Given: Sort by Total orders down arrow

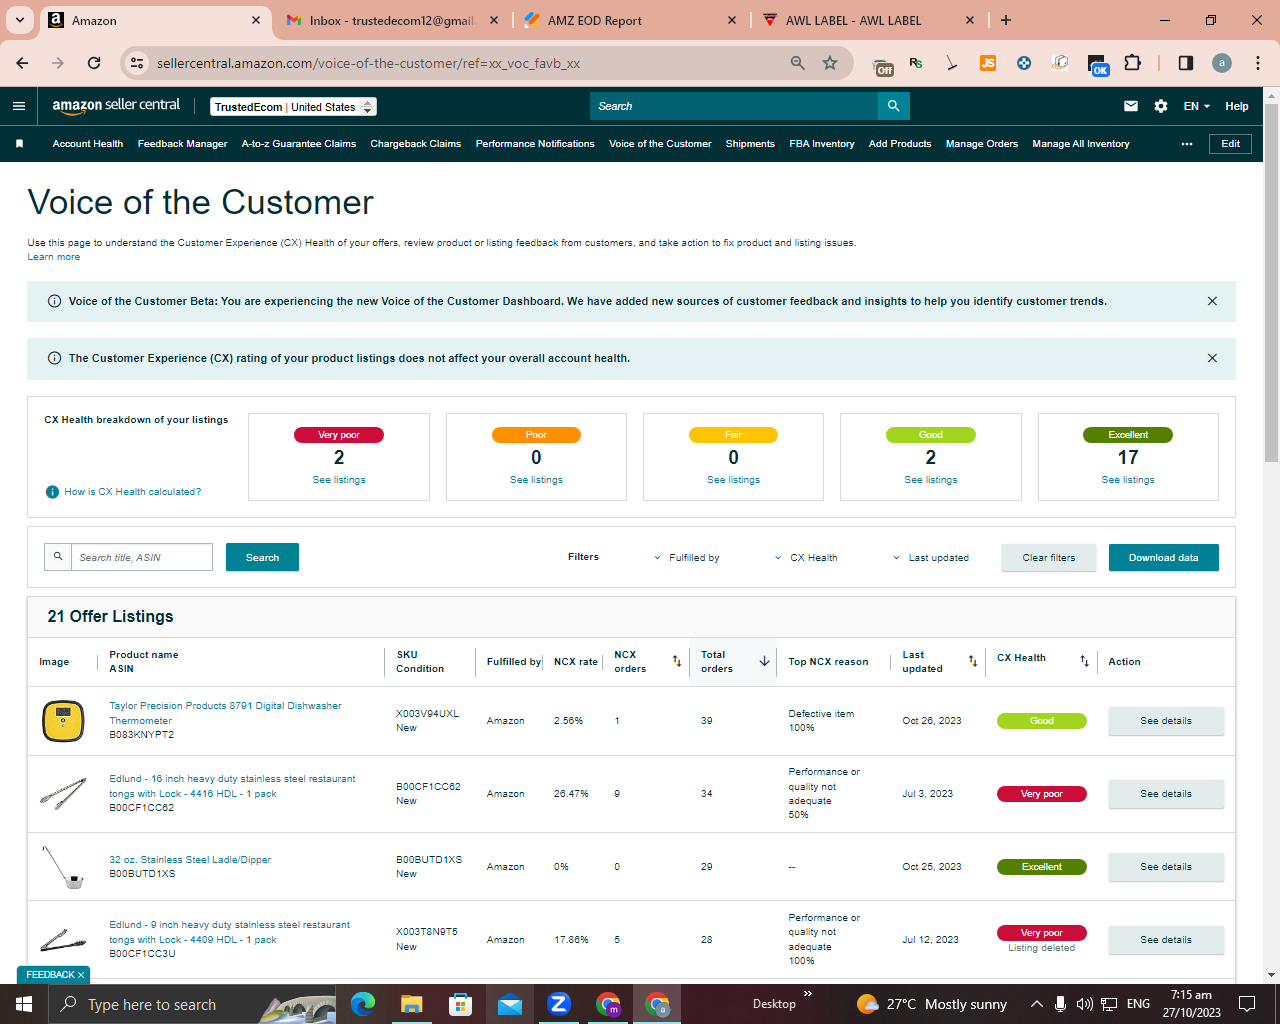Looking at the screenshot, I should click(764, 661).
